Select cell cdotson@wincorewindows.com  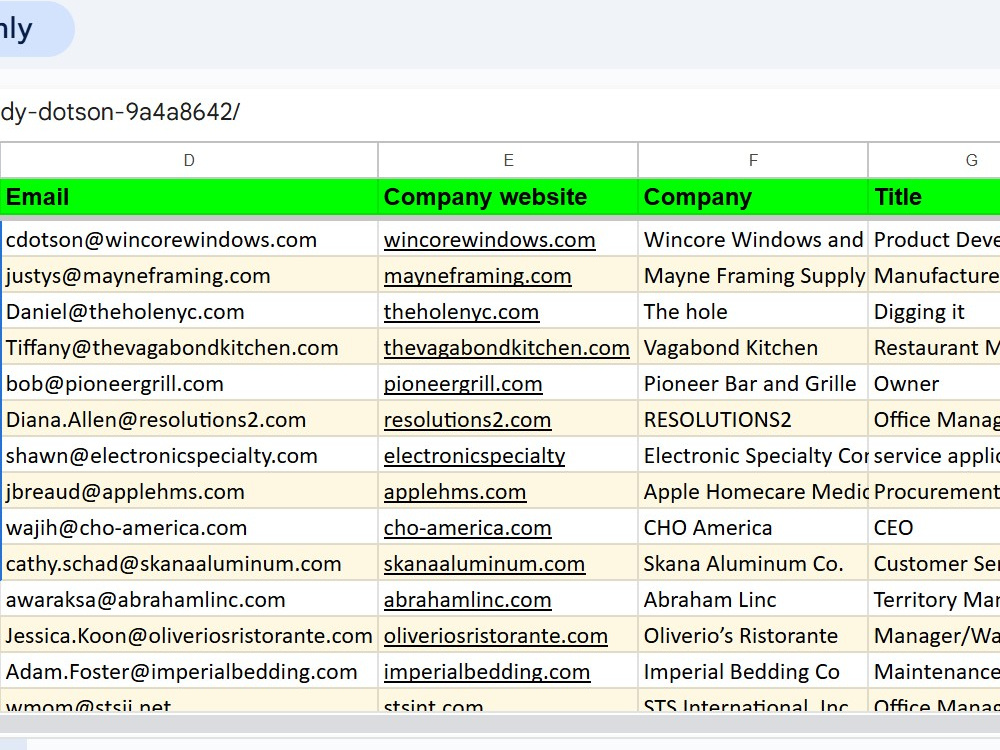[189, 240]
